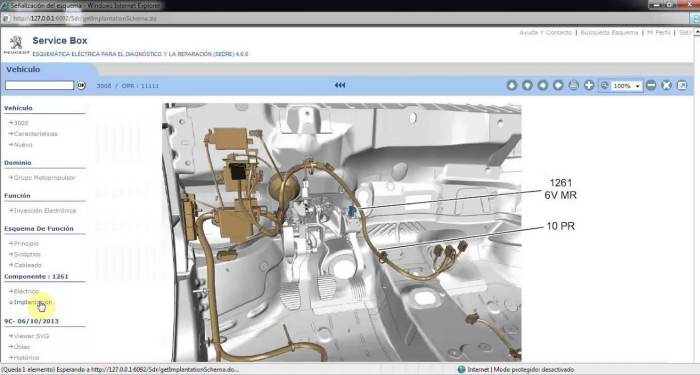Fit diagram to screen using expand arrows icon

tap(667, 85)
